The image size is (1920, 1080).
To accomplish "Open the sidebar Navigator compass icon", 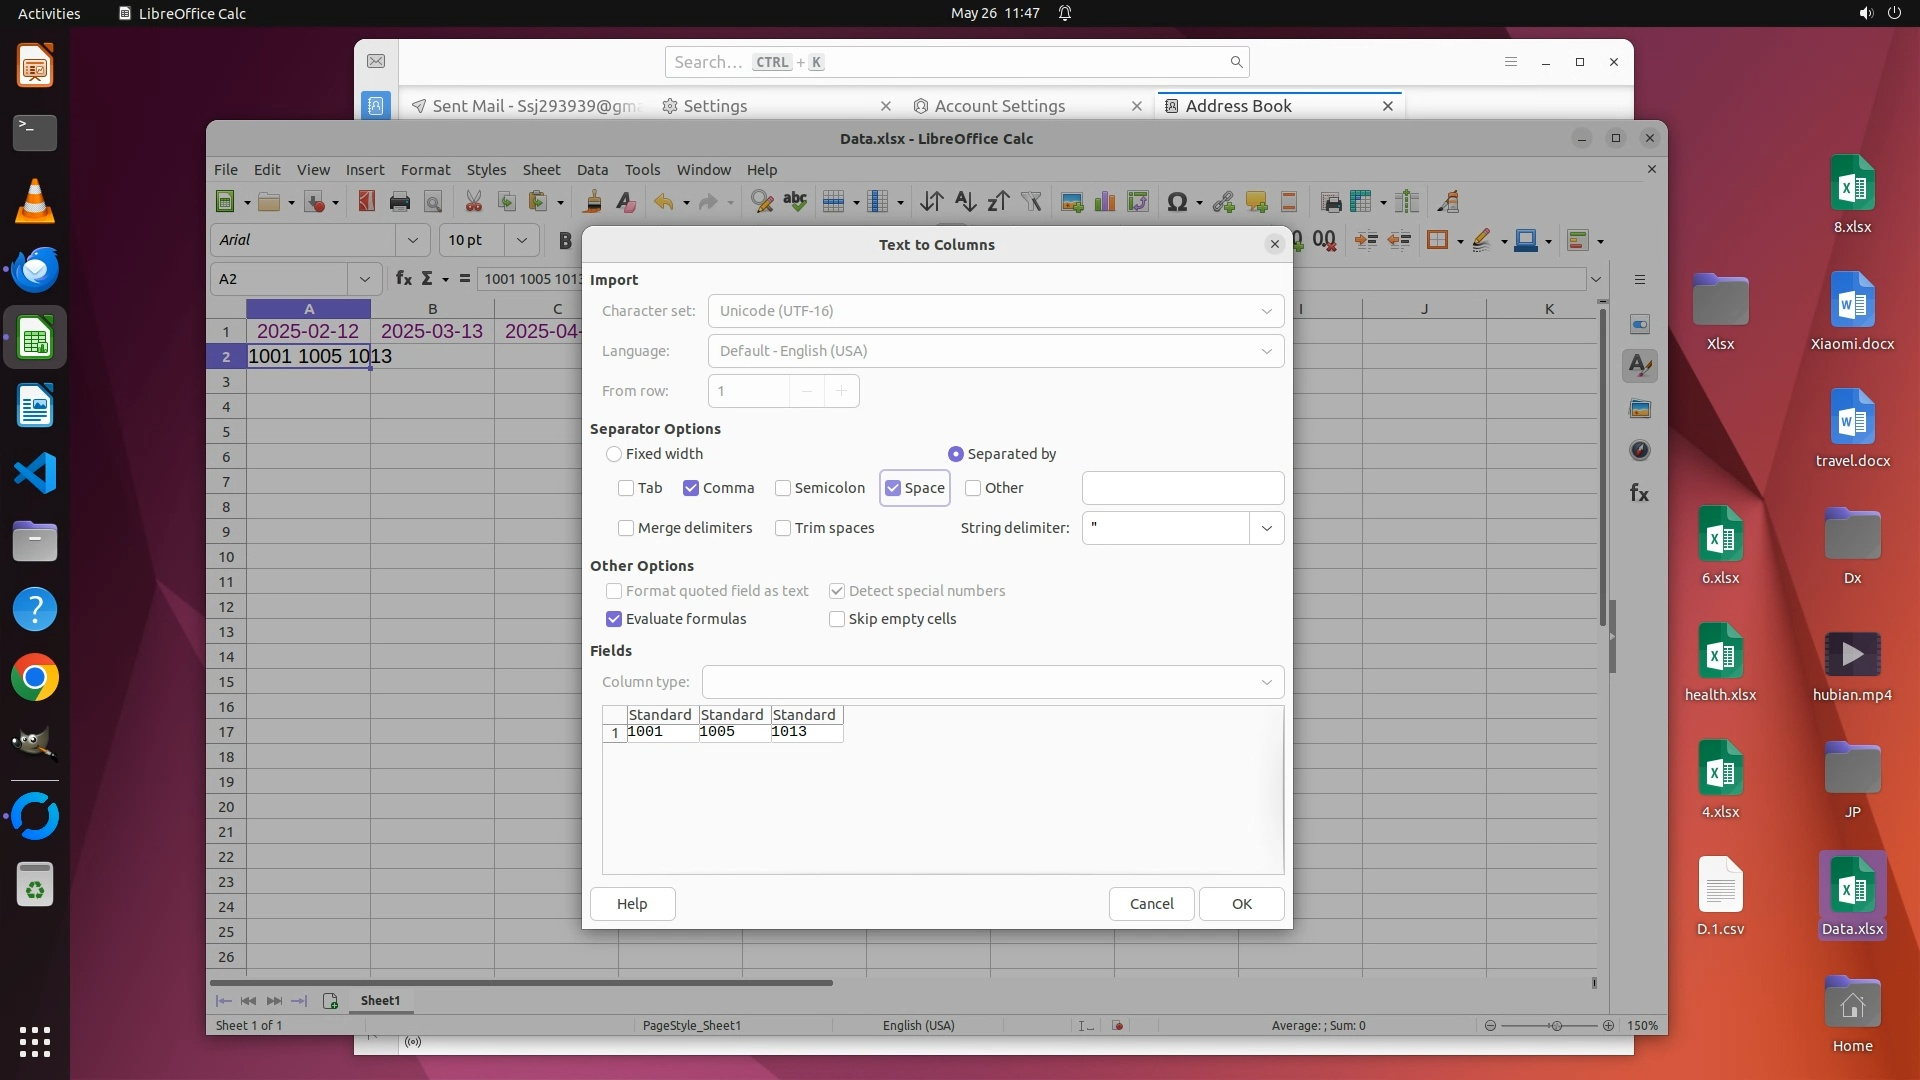I will tap(1639, 451).
